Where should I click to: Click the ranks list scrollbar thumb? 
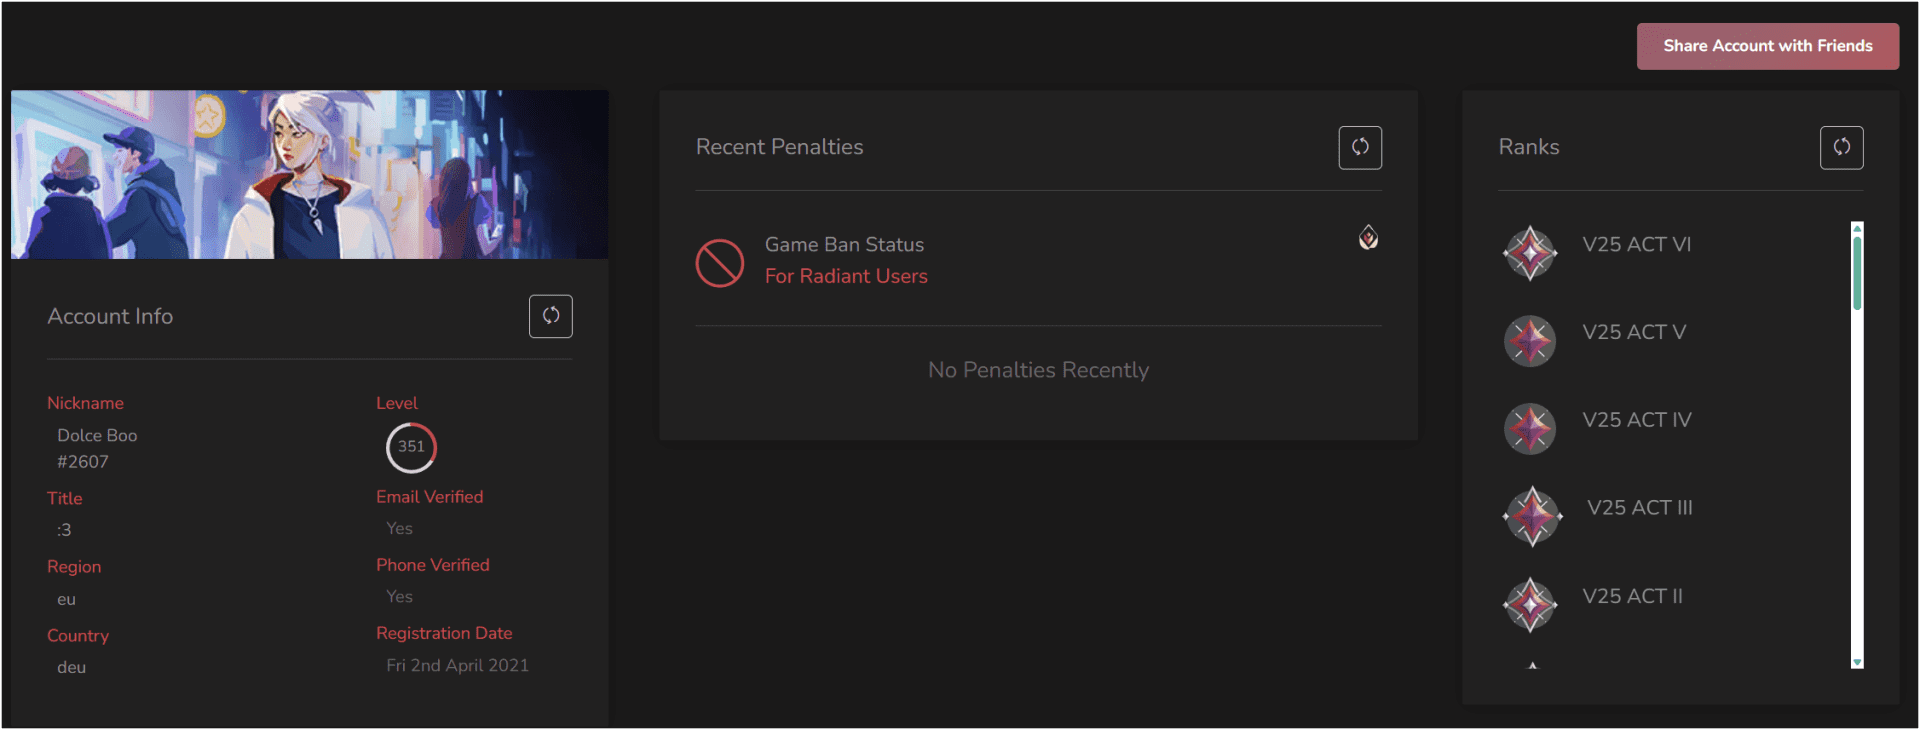pos(1857,270)
